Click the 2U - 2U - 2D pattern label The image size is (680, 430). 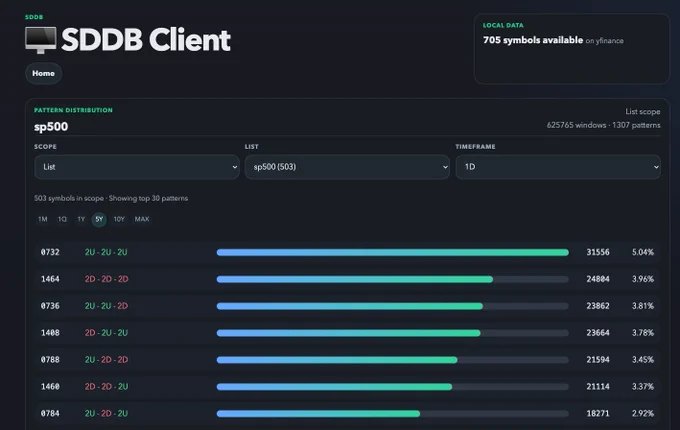tap(106, 306)
